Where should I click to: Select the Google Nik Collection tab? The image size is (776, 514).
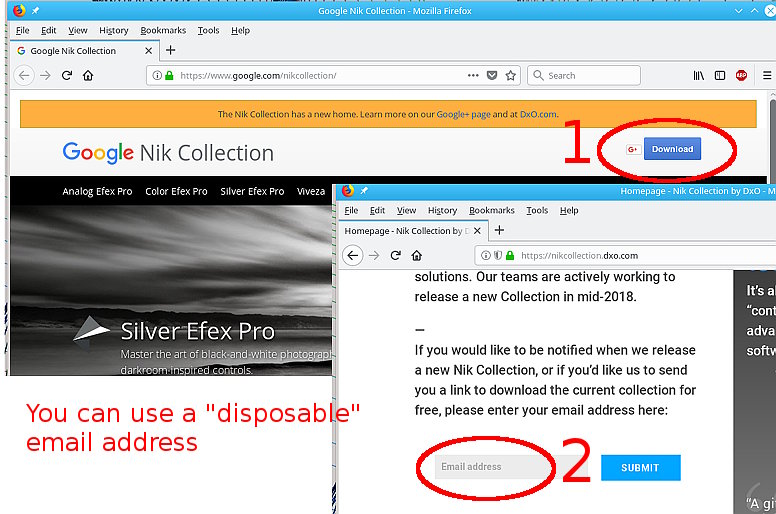click(84, 50)
